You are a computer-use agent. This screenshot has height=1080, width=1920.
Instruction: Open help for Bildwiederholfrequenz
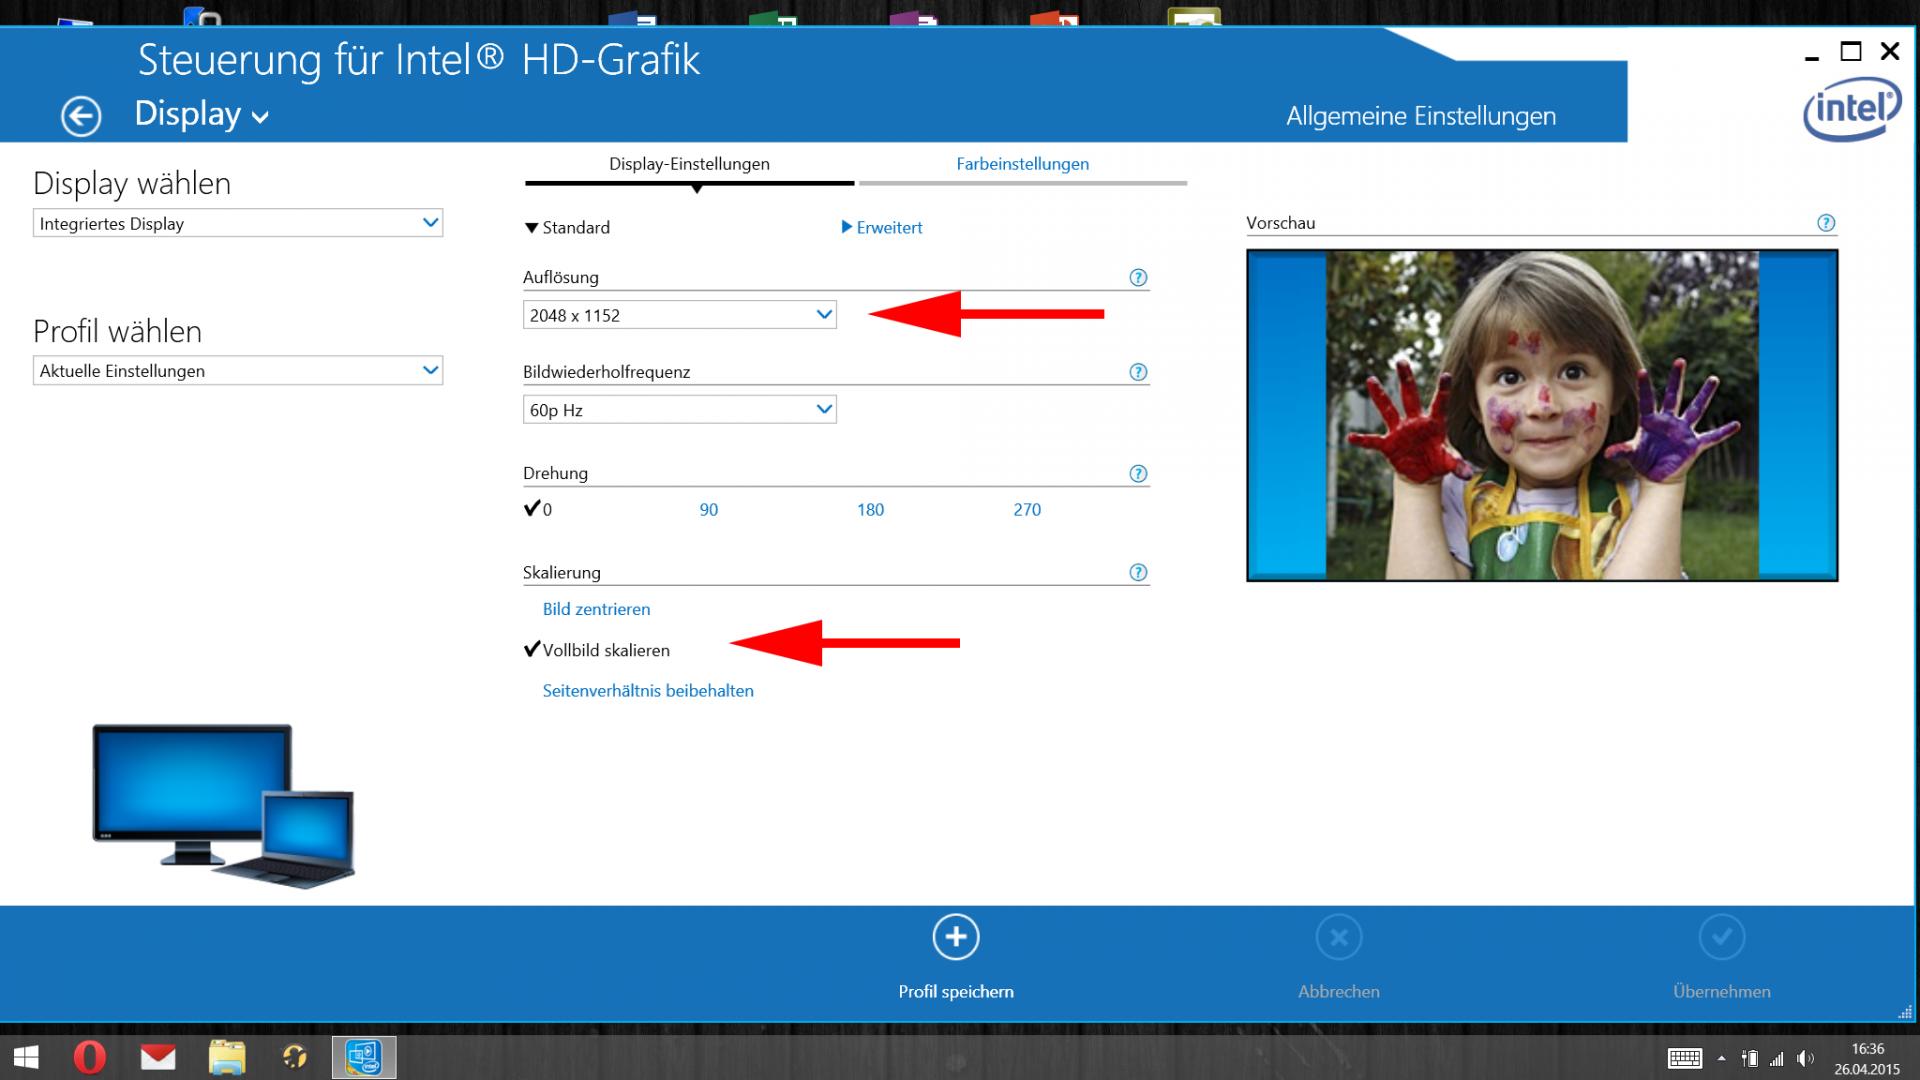tap(1138, 372)
